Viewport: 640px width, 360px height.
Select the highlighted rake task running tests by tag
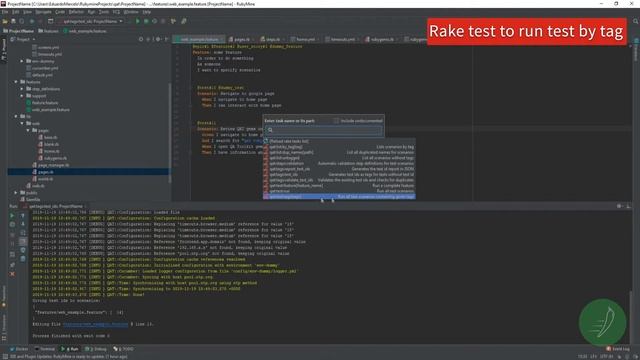pos(339,197)
